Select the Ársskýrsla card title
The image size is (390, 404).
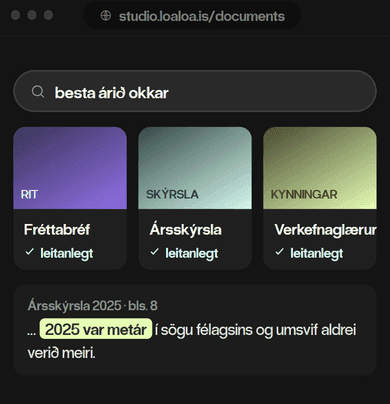185,230
